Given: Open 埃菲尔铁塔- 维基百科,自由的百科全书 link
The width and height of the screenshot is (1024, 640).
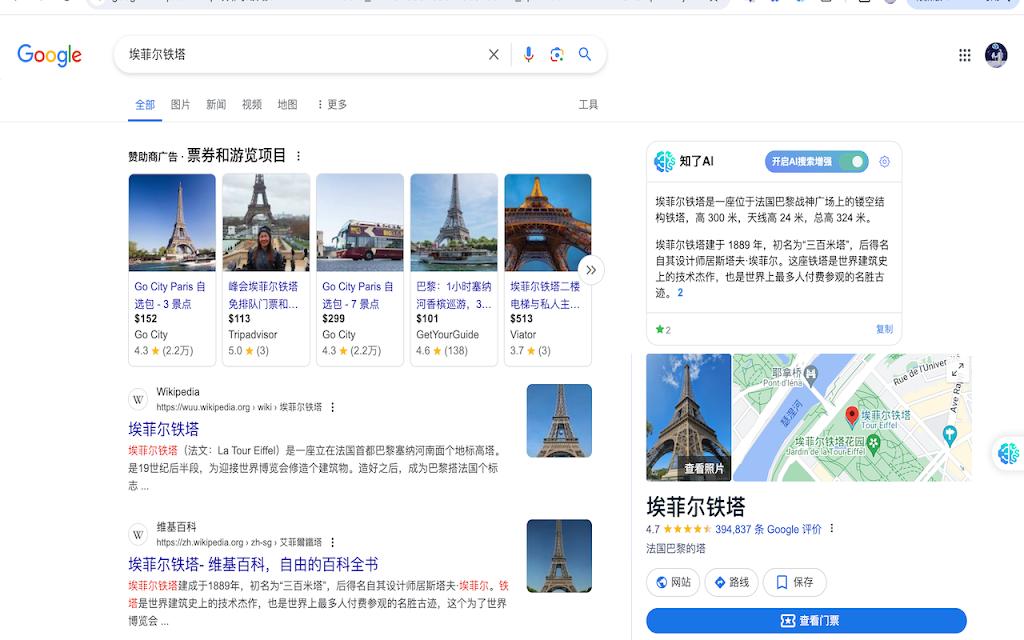Looking at the screenshot, I should pyautogui.click(x=253, y=564).
